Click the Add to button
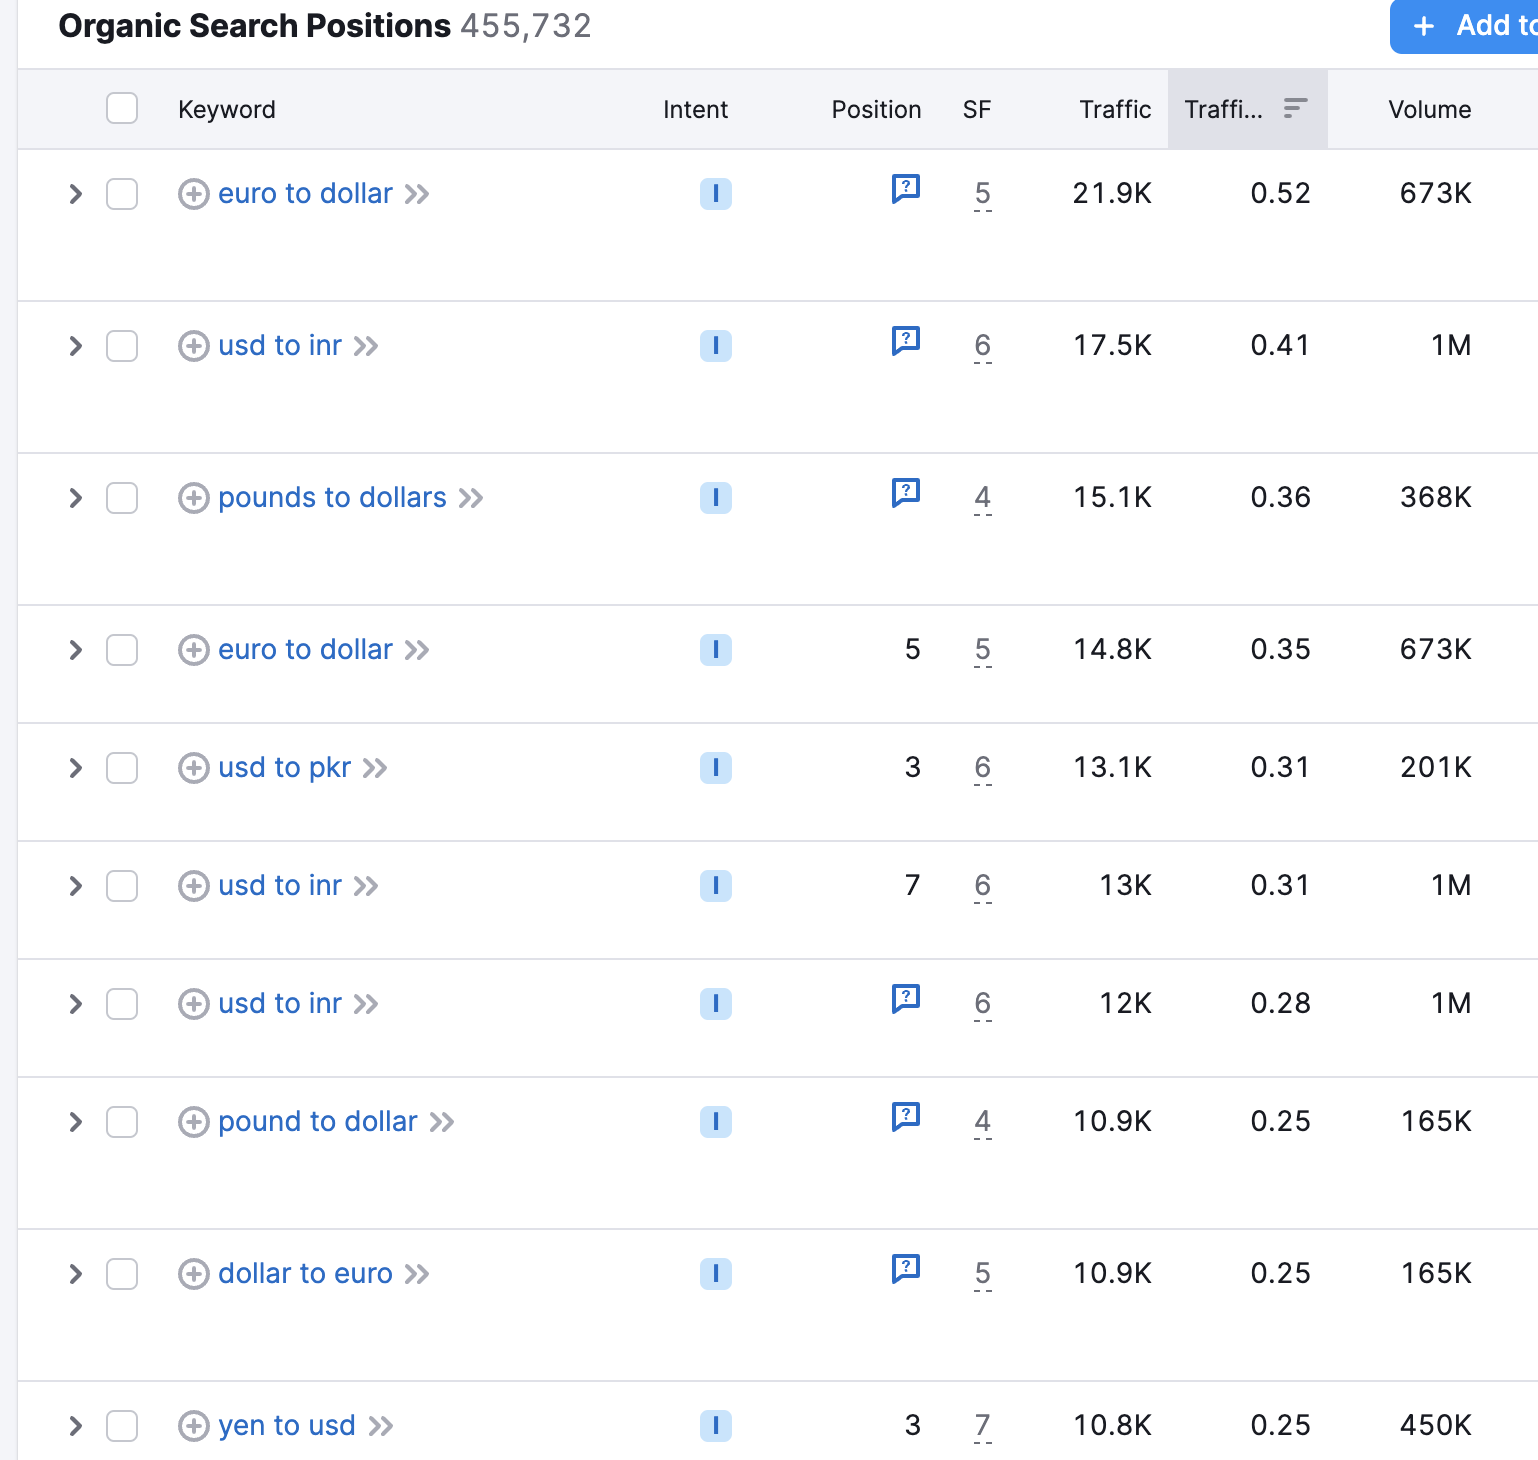 click(x=1470, y=25)
